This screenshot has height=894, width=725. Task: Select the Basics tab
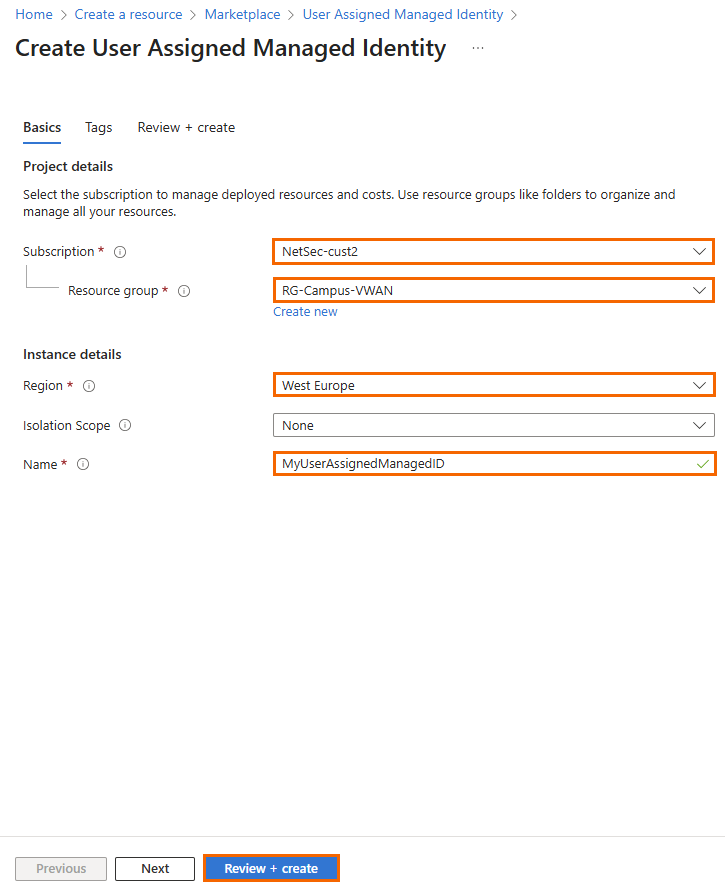(x=41, y=127)
